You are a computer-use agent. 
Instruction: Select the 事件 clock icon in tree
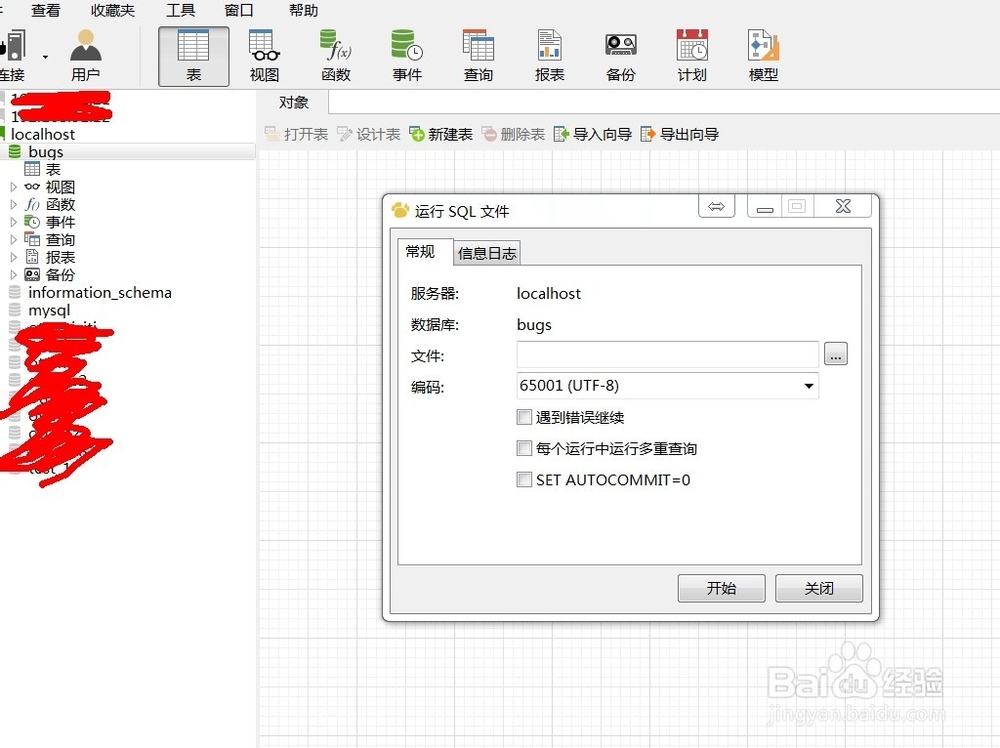click(32, 222)
